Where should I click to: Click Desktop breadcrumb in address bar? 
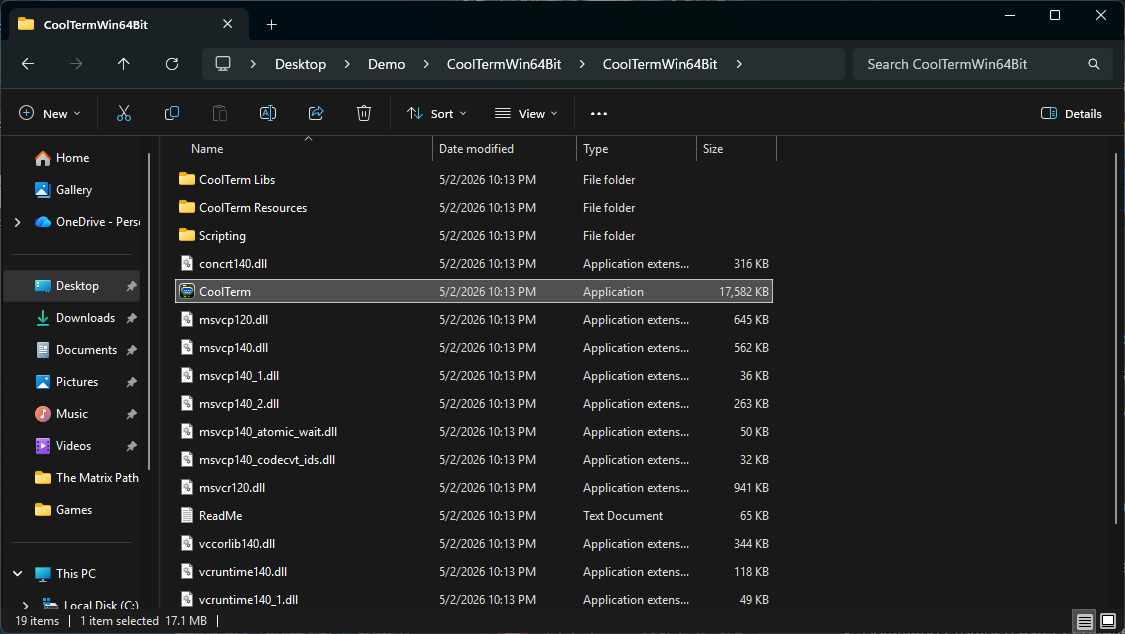301,64
